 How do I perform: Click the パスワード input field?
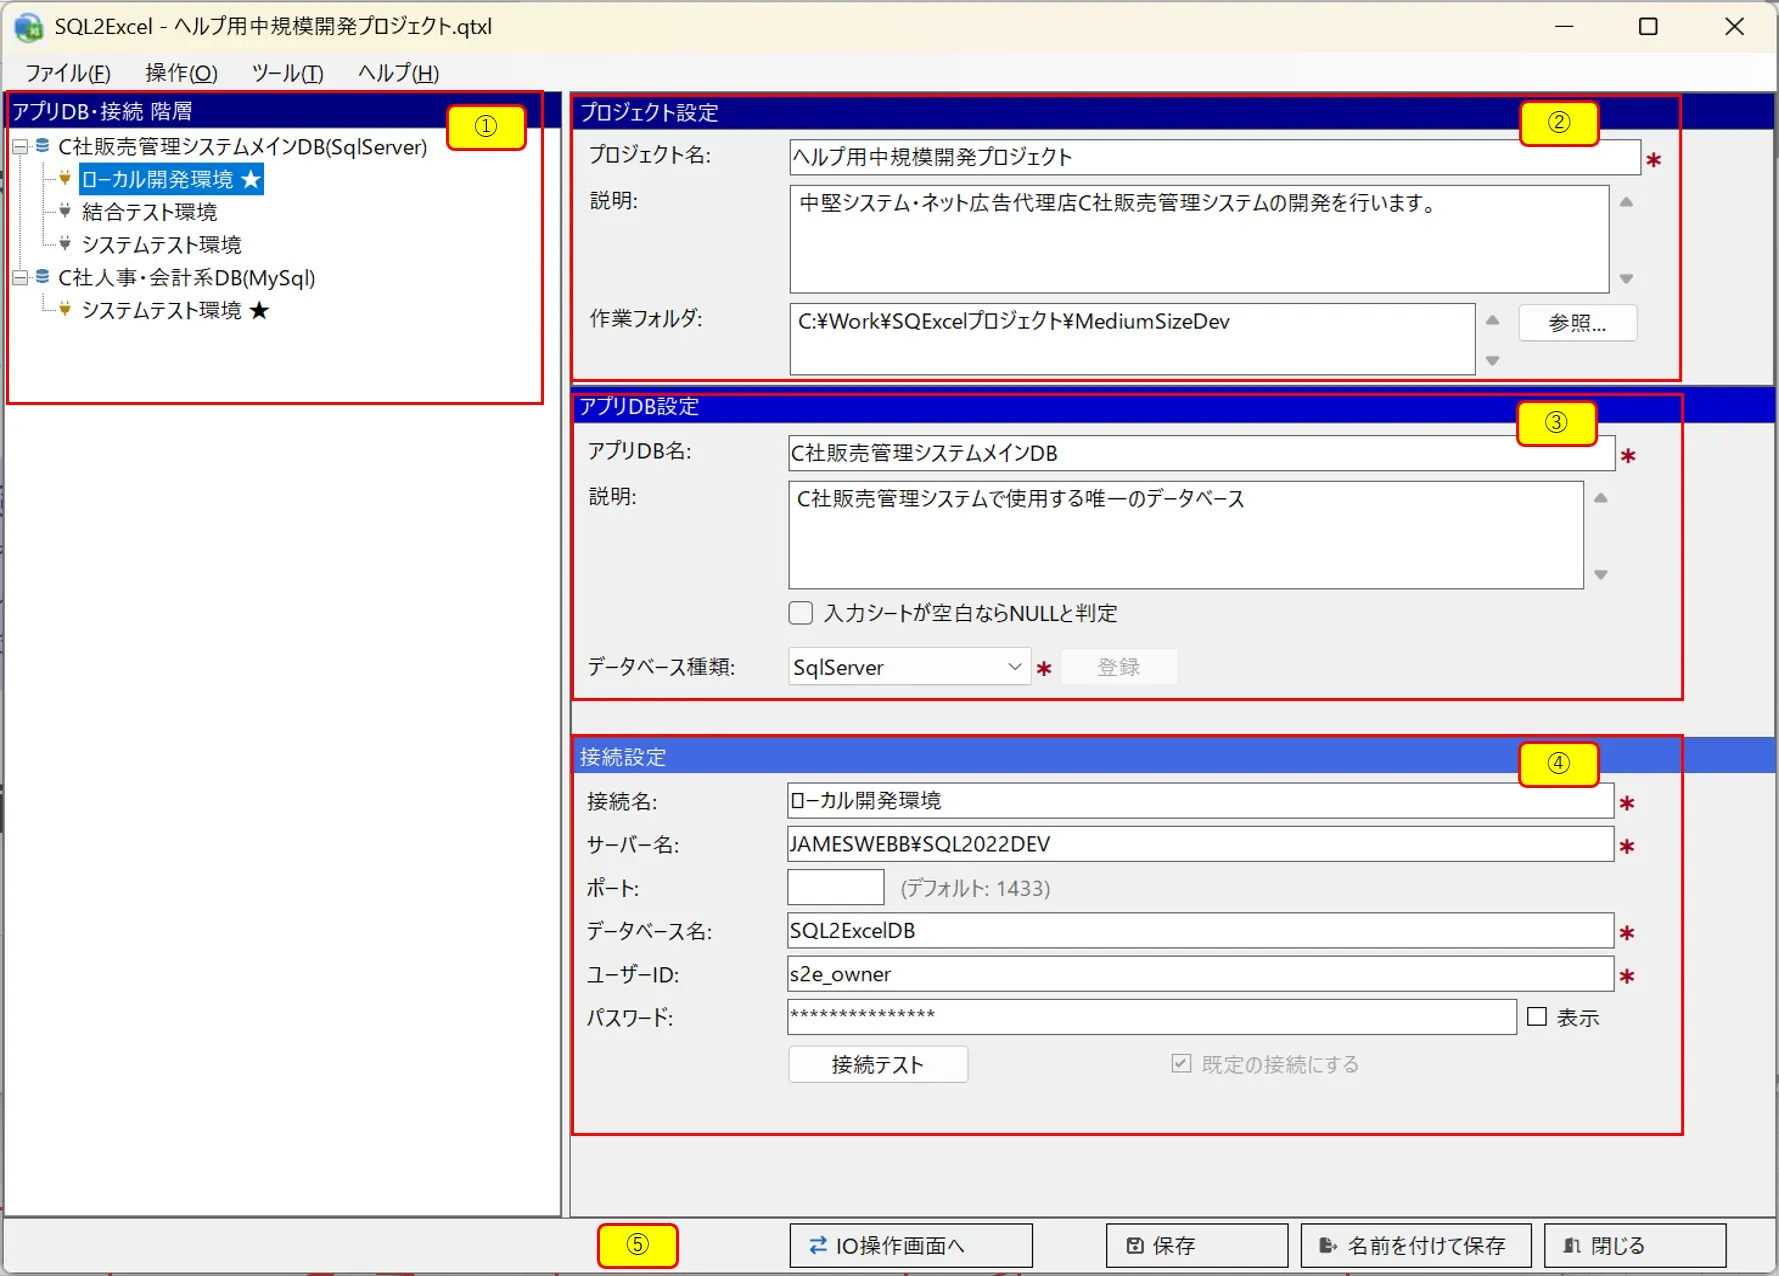coord(1151,1017)
